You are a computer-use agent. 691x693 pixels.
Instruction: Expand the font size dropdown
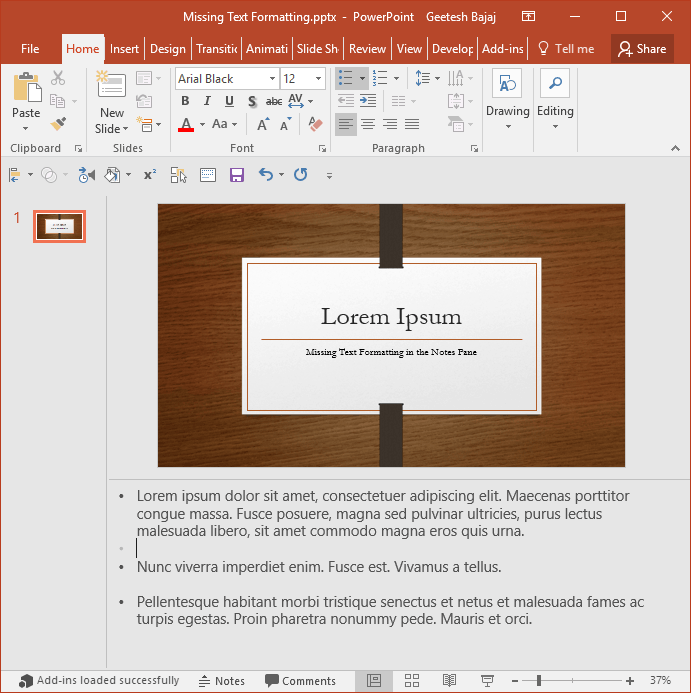point(319,79)
